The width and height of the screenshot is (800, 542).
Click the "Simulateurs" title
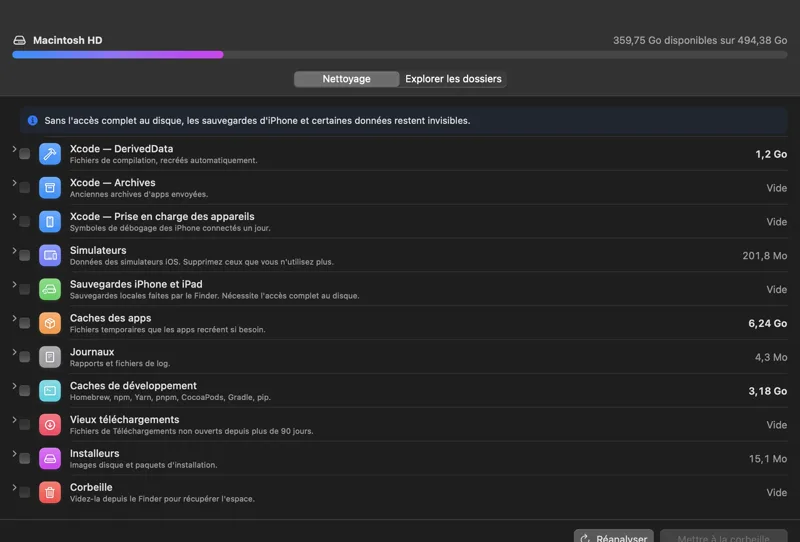tap(98, 251)
